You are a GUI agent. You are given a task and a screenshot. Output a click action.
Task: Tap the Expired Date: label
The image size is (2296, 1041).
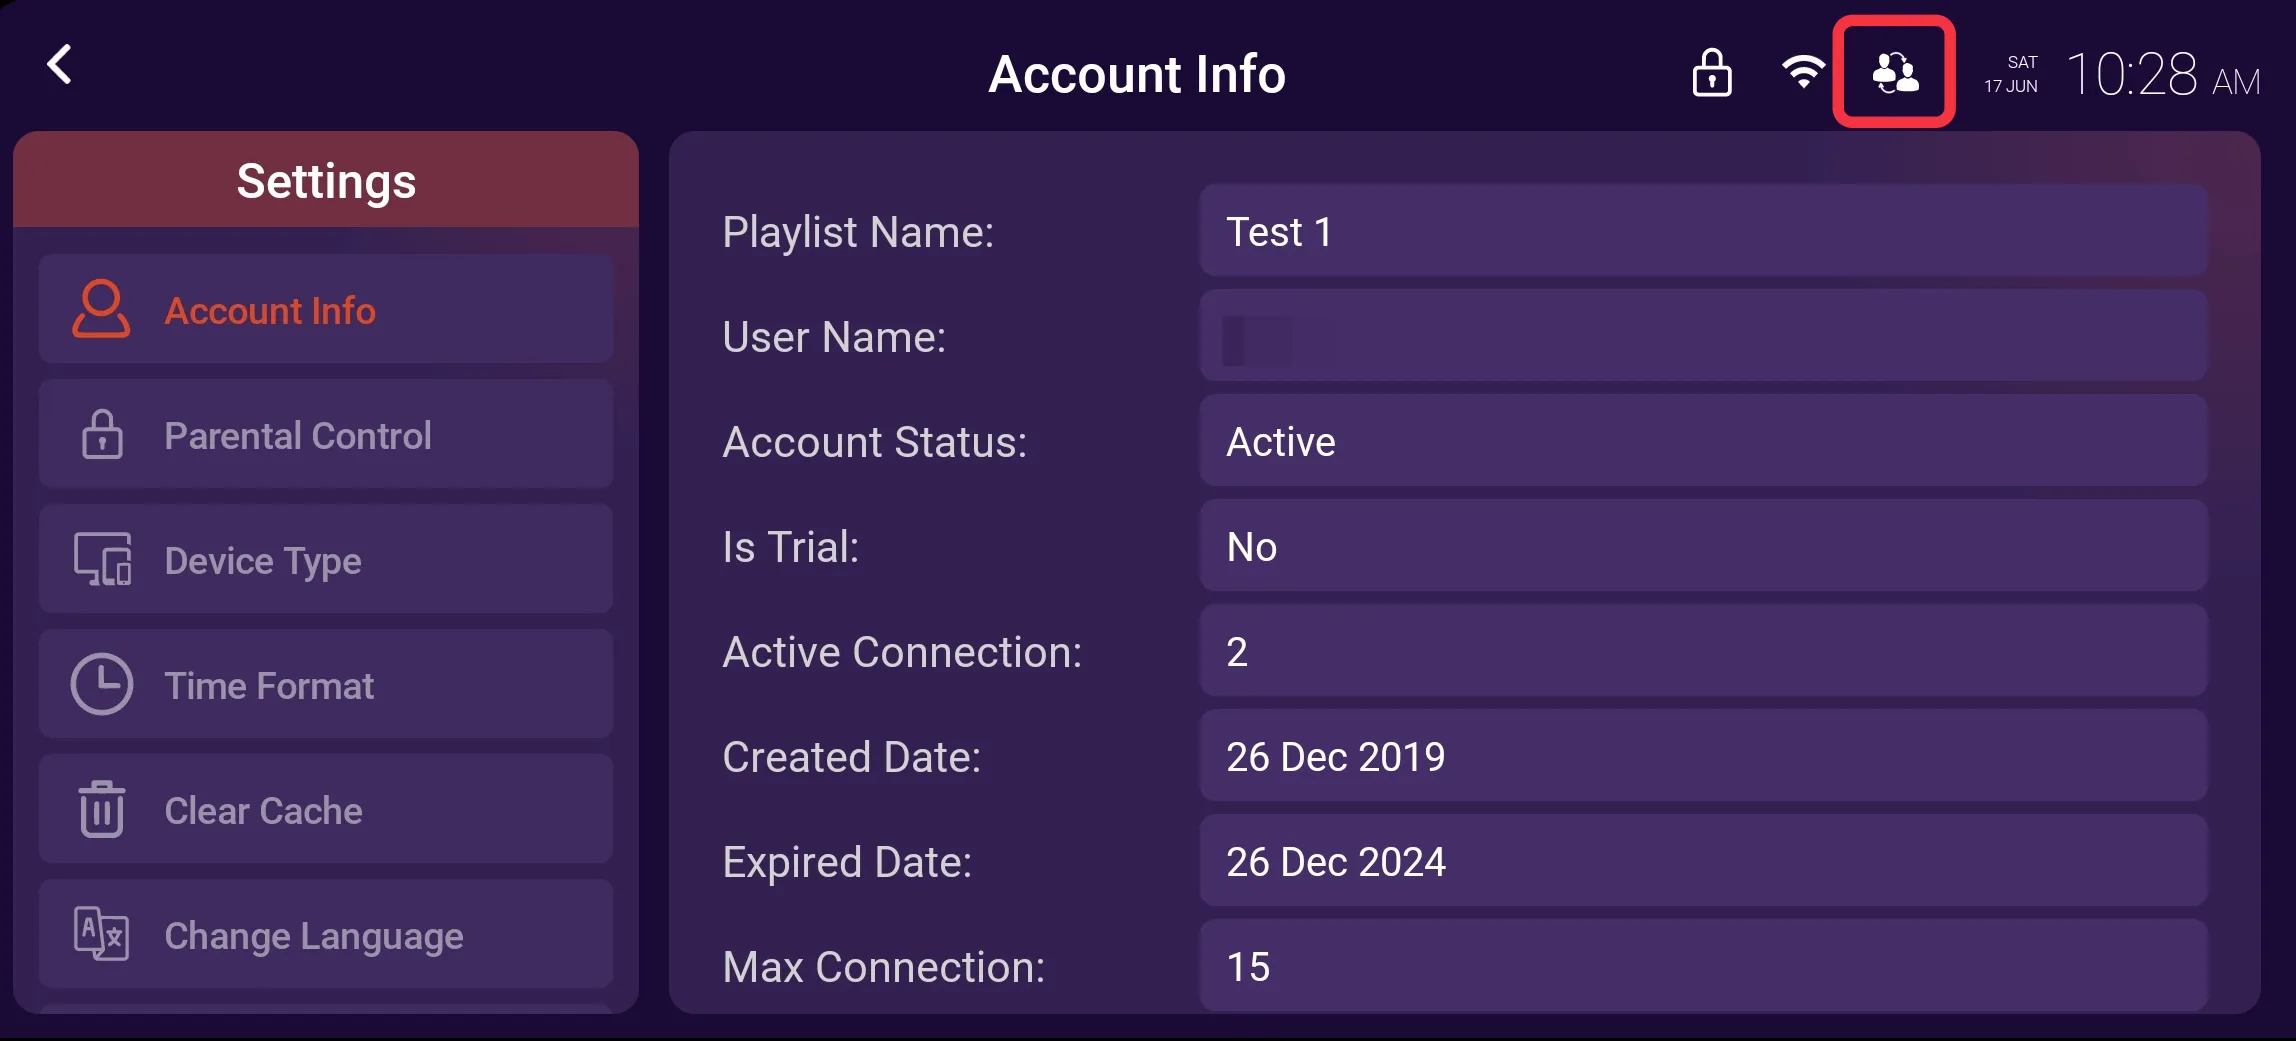tap(847, 862)
